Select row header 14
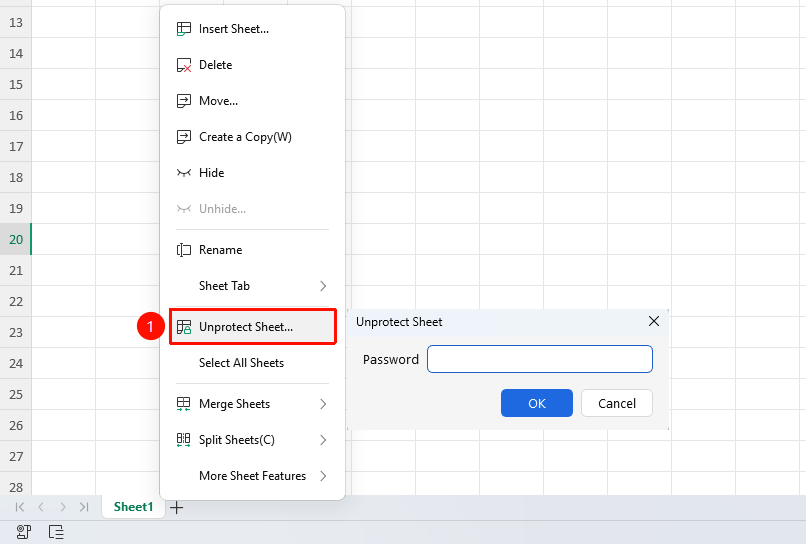Image resolution: width=806 pixels, height=544 pixels. pos(16,53)
